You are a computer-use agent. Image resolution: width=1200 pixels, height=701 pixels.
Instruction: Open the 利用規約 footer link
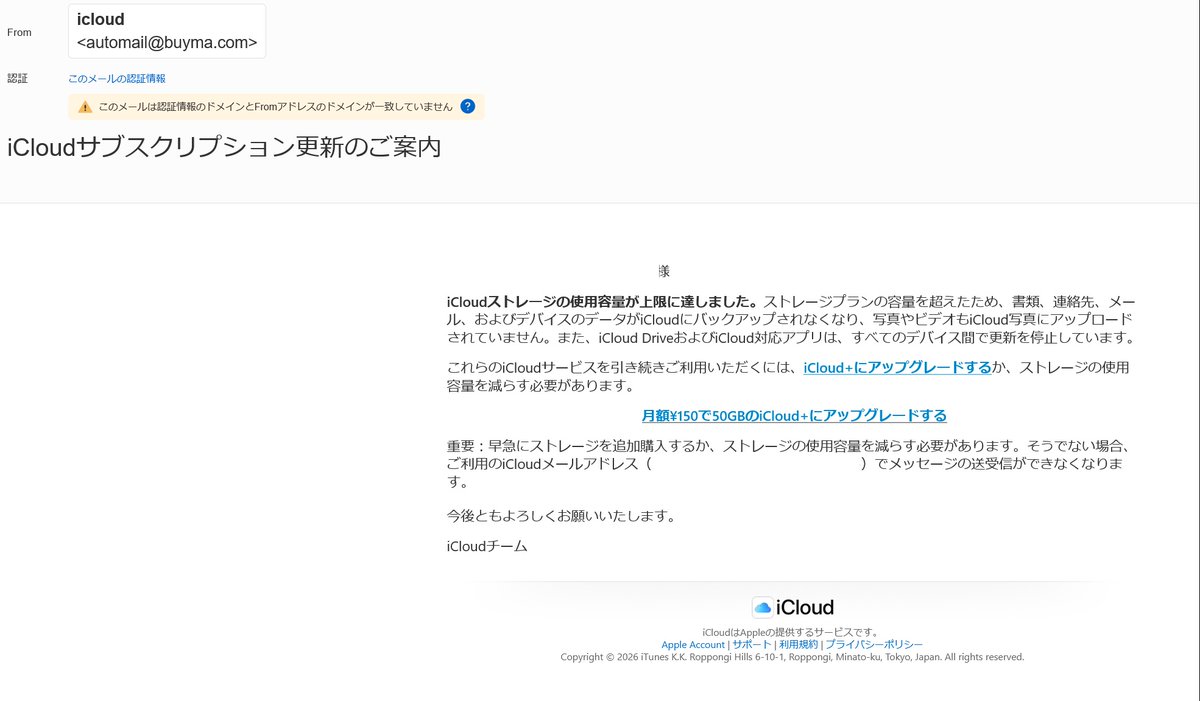798,645
